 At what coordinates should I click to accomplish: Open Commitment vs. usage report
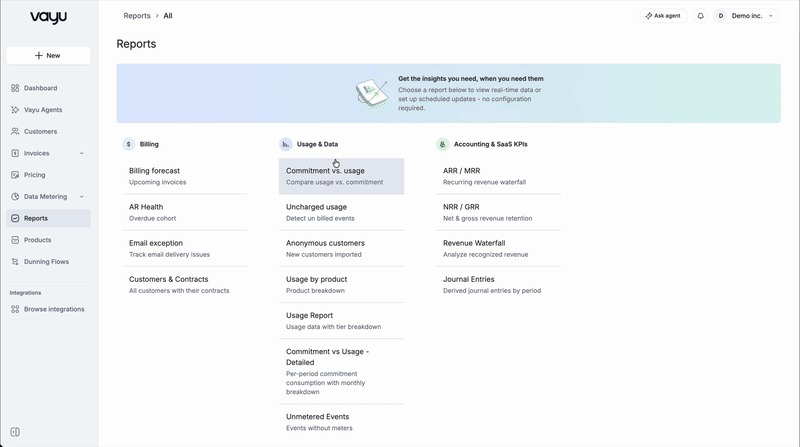(341, 176)
